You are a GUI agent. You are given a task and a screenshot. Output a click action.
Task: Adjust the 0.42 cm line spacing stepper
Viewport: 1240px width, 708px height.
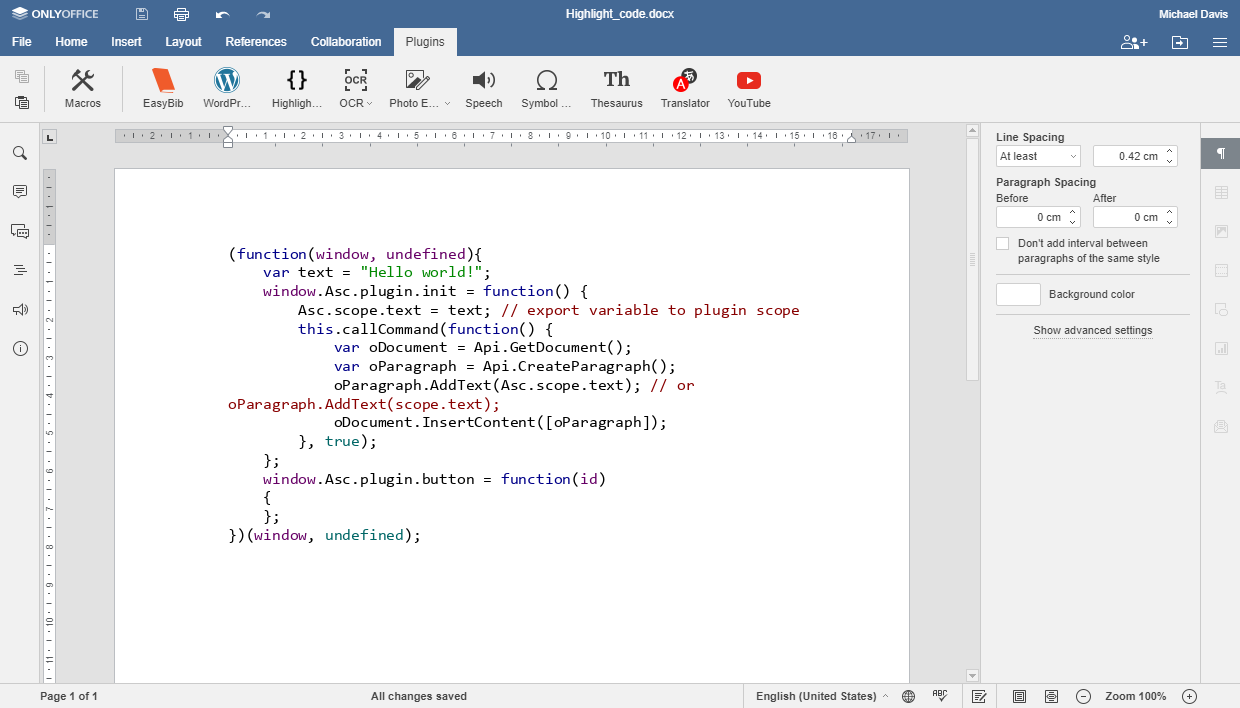tap(1170, 156)
